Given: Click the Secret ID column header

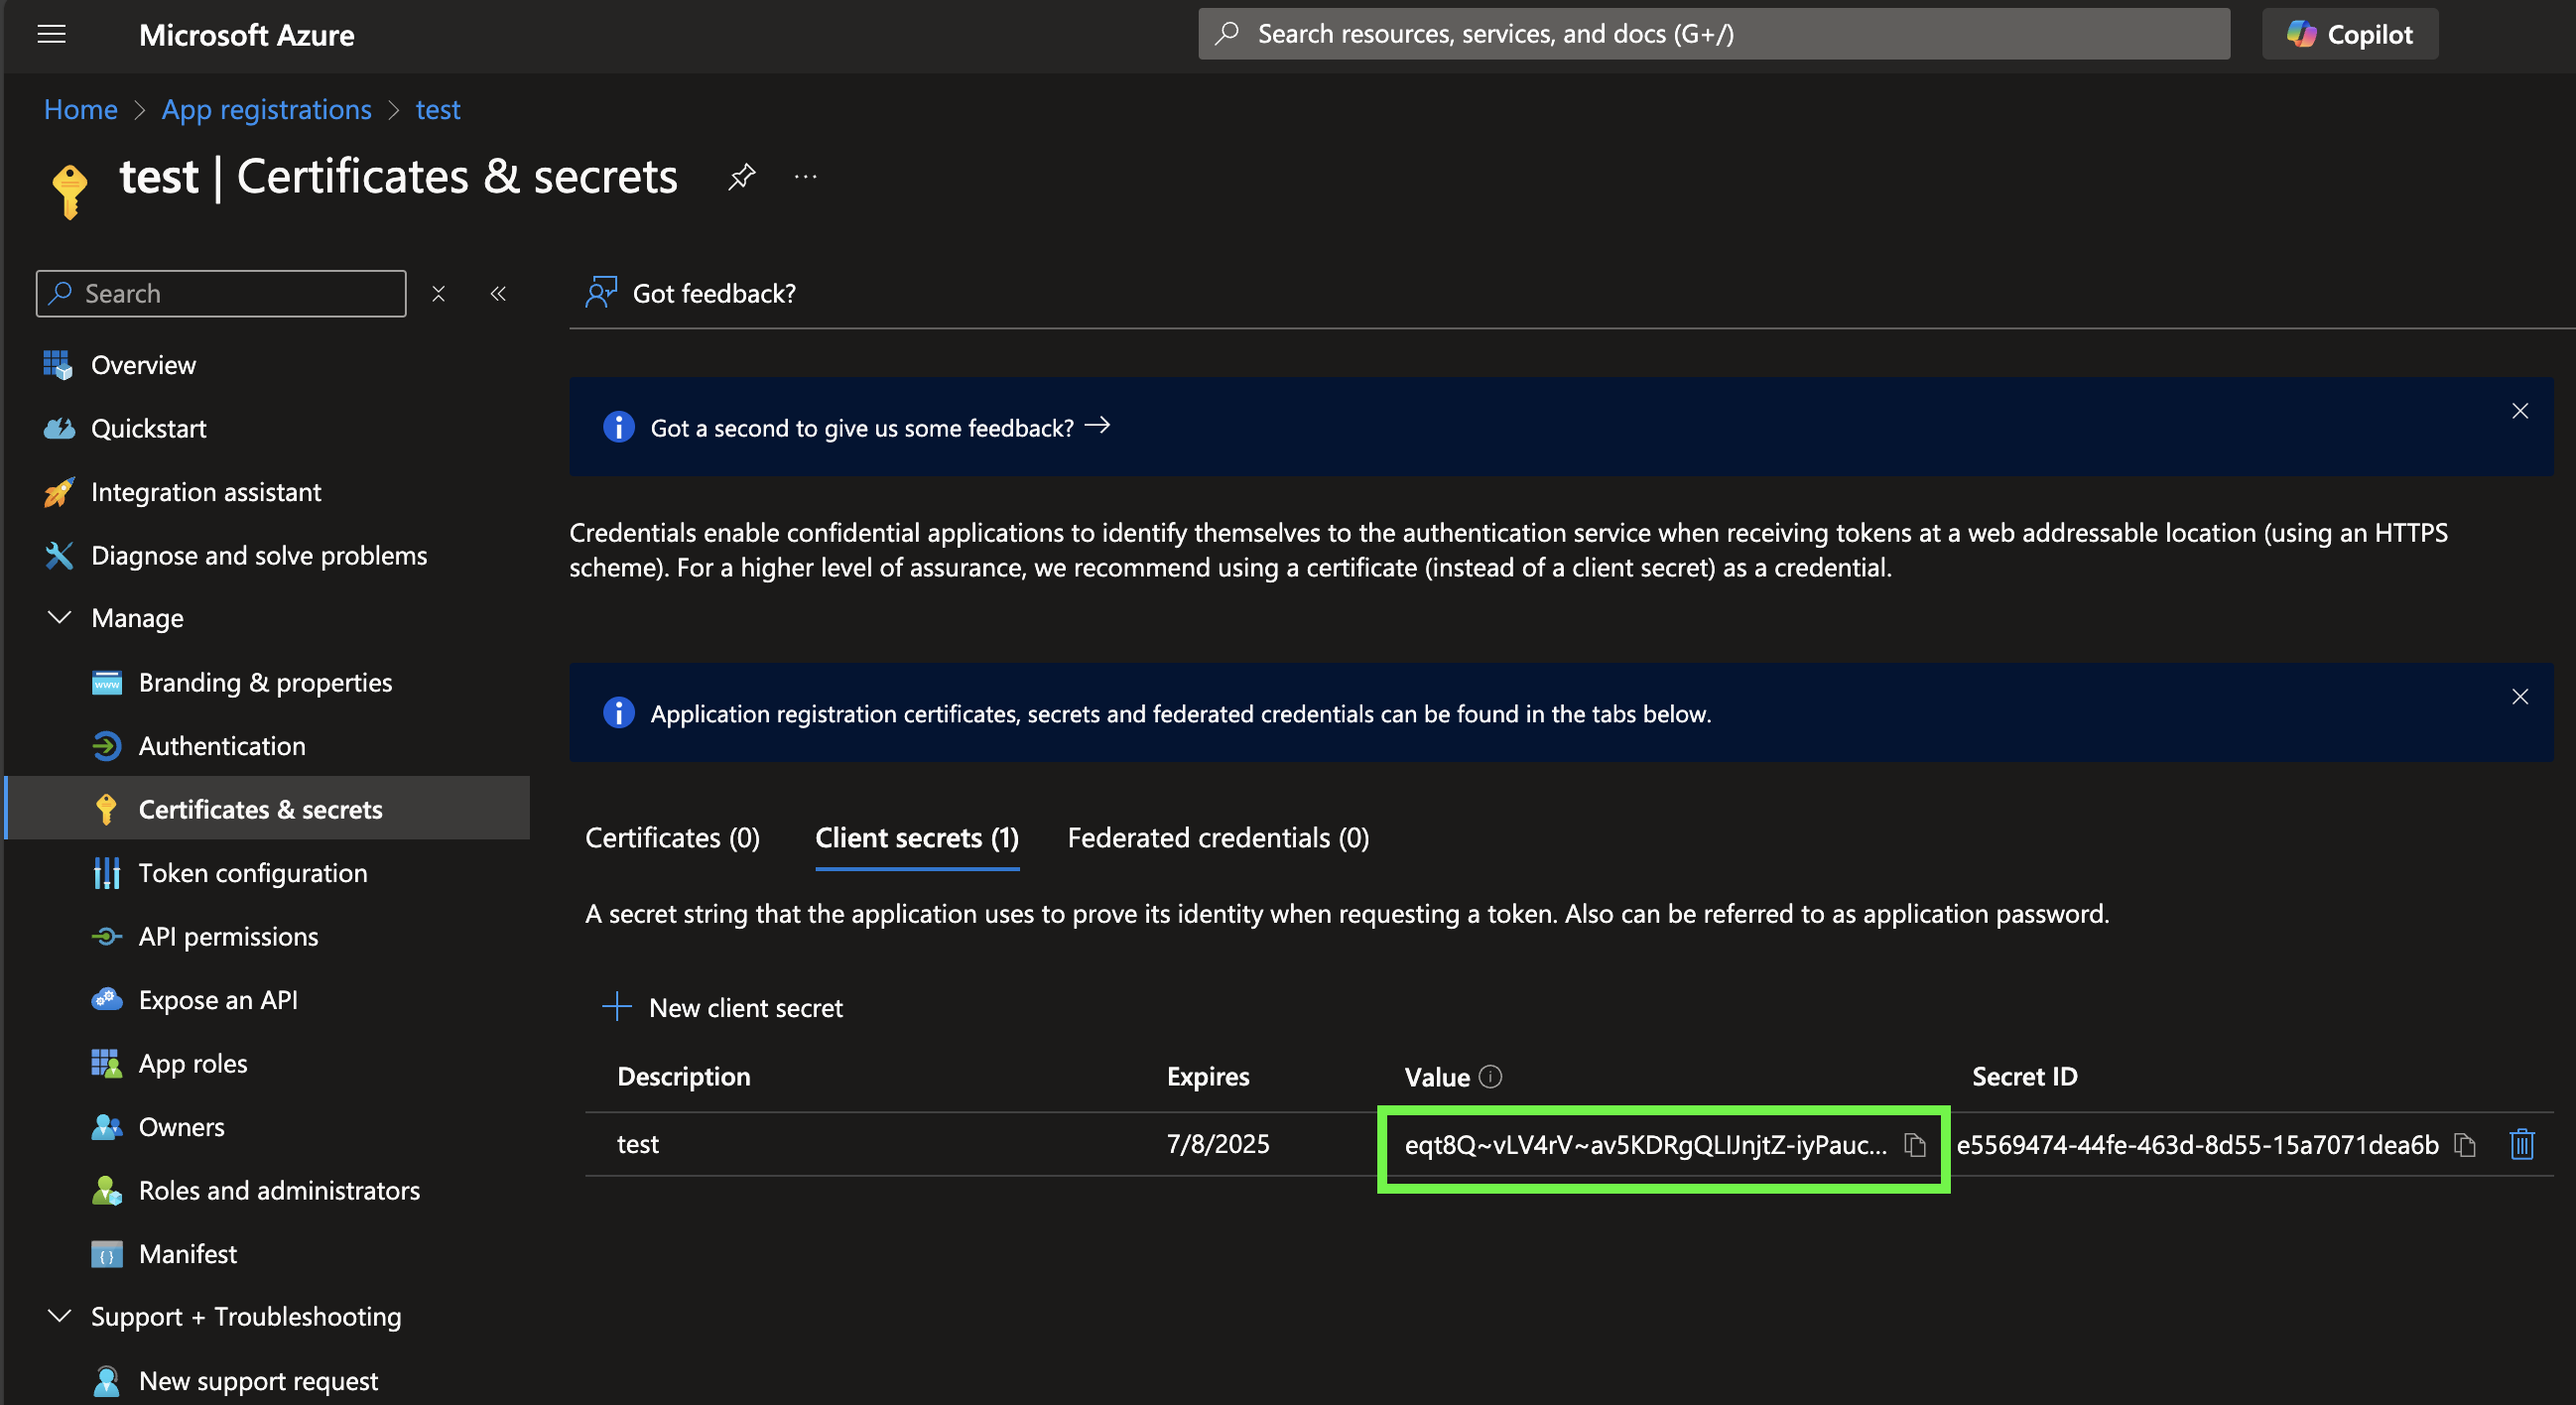Looking at the screenshot, I should [2024, 1077].
